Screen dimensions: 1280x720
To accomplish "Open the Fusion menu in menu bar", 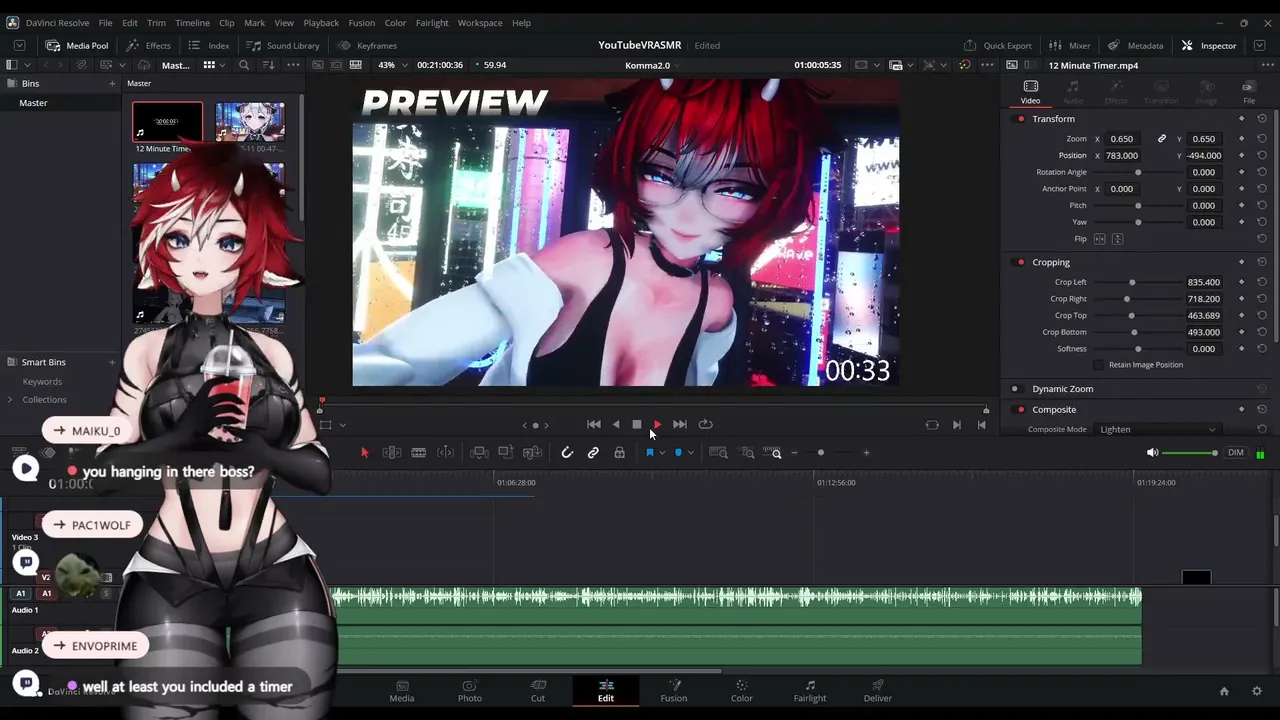I will pos(362,22).
